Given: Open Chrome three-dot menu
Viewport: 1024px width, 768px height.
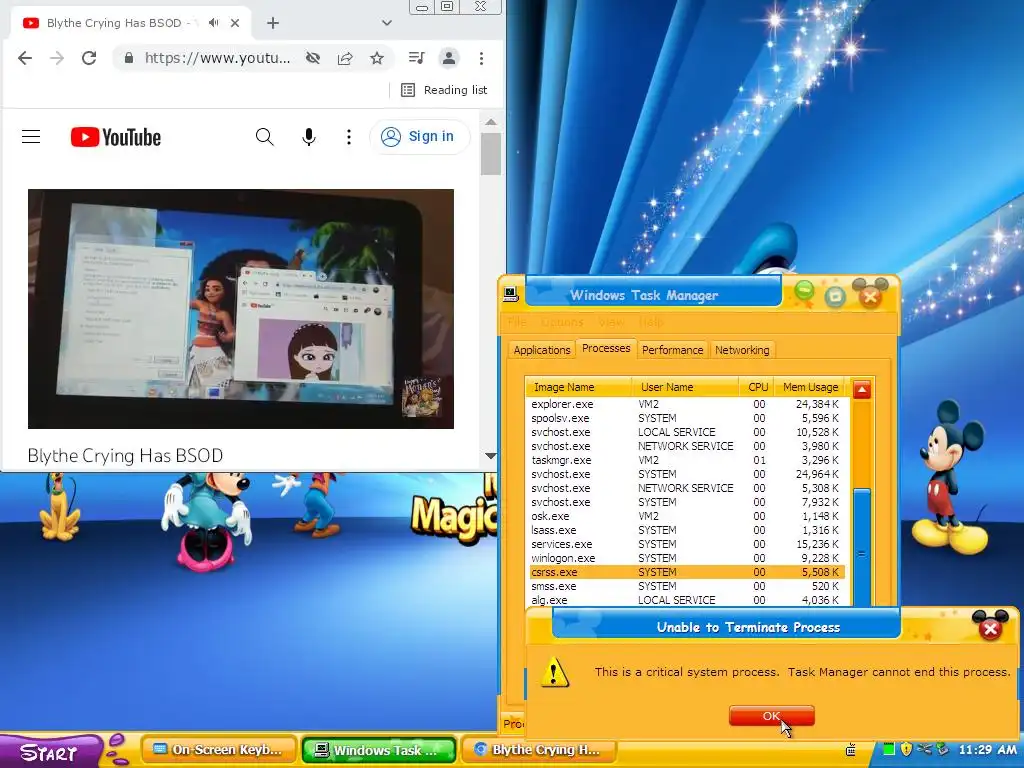Looking at the screenshot, I should [x=481, y=58].
